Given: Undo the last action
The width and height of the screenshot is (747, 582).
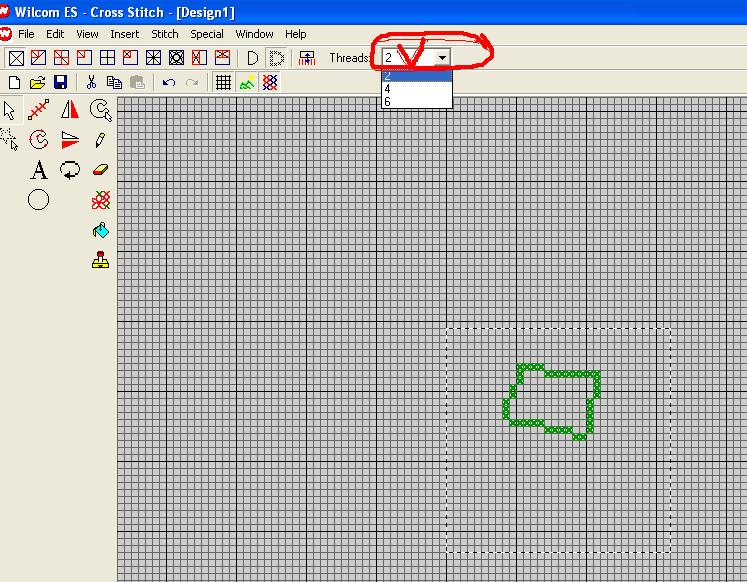Looking at the screenshot, I should pyautogui.click(x=169, y=83).
